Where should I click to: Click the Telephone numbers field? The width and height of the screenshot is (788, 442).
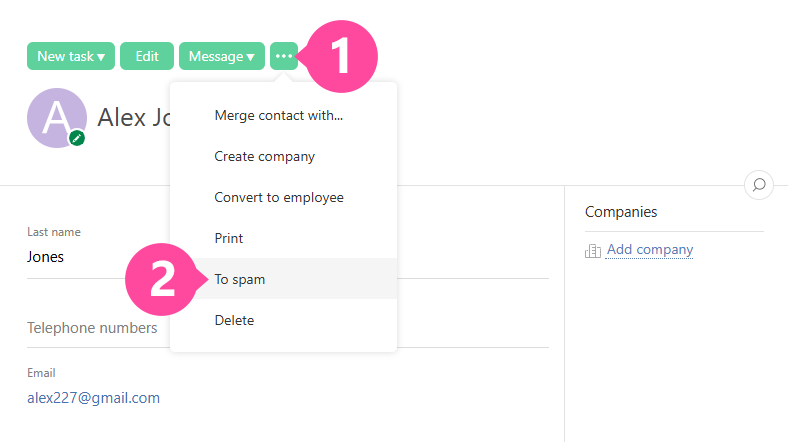(x=92, y=328)
